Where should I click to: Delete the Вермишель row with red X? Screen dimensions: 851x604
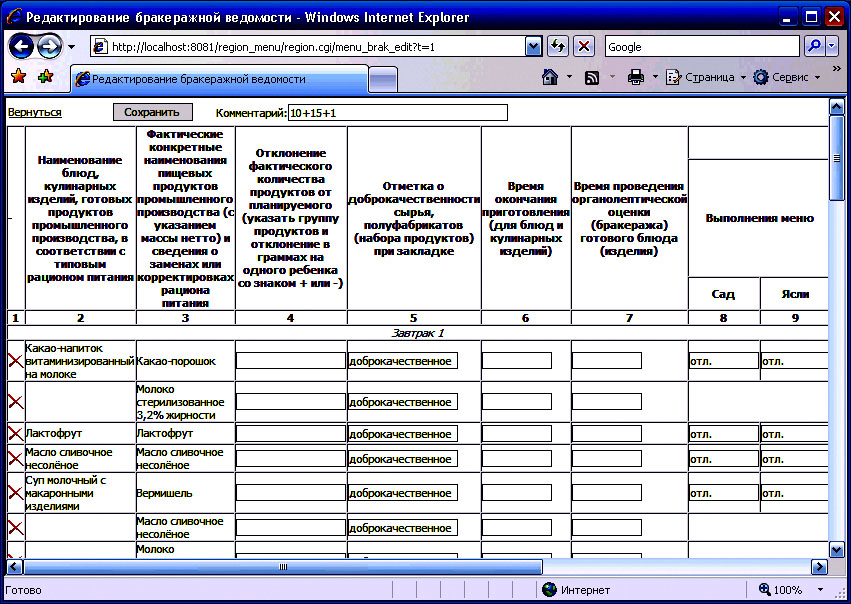pyautogui.click(x=16, y=493)
